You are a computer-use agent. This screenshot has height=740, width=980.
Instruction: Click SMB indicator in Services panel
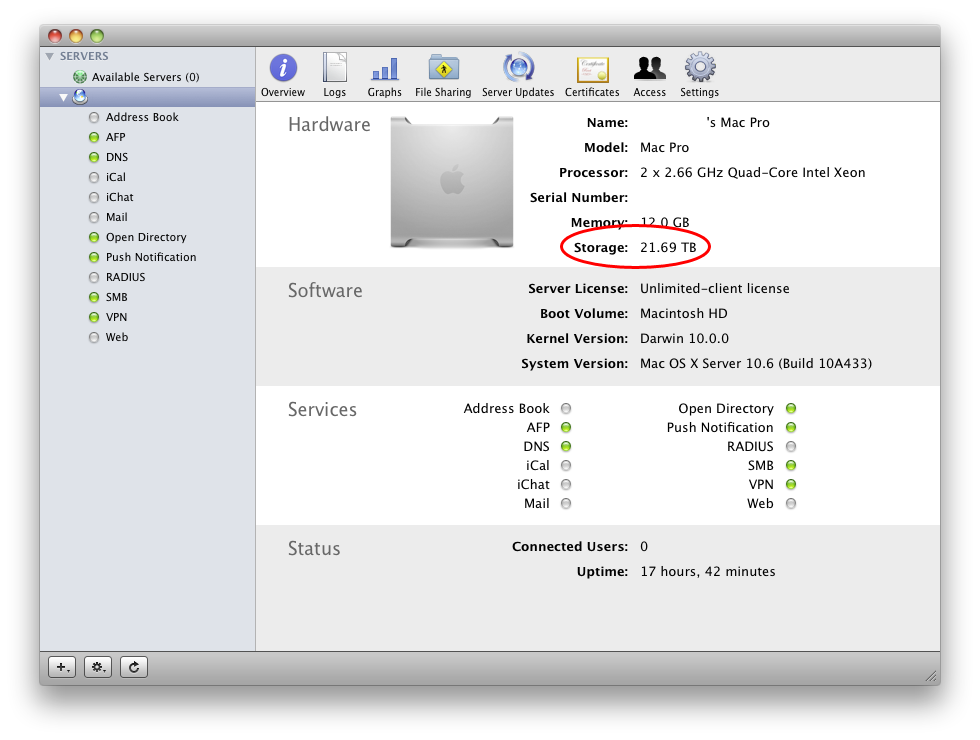tap(791, 466)
